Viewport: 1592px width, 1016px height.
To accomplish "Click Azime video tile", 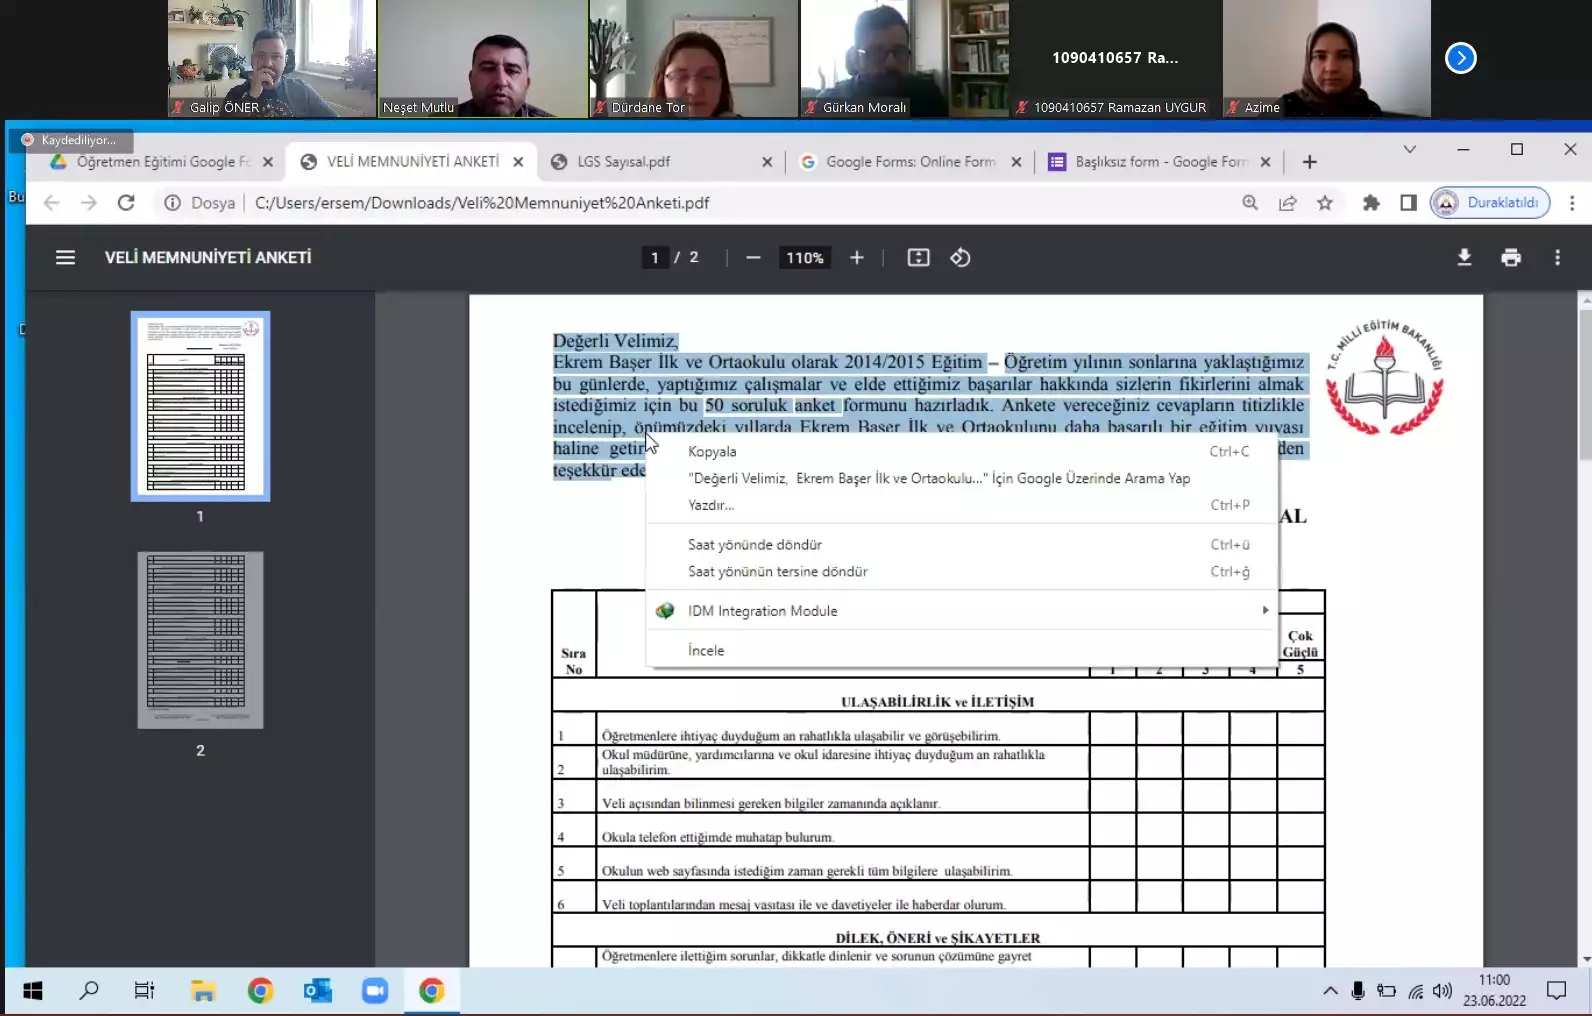I will pyautogui.click(x=1326, y=59).
